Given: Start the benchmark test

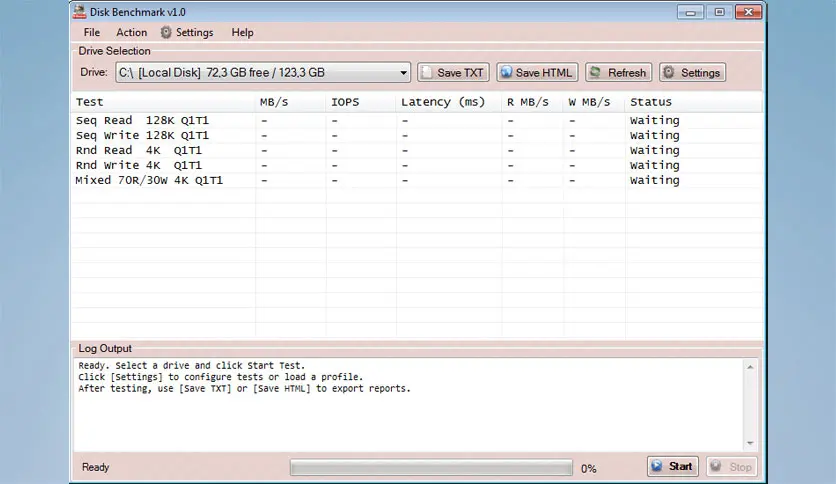Looking at the screenshot, I should click(672, 466).
